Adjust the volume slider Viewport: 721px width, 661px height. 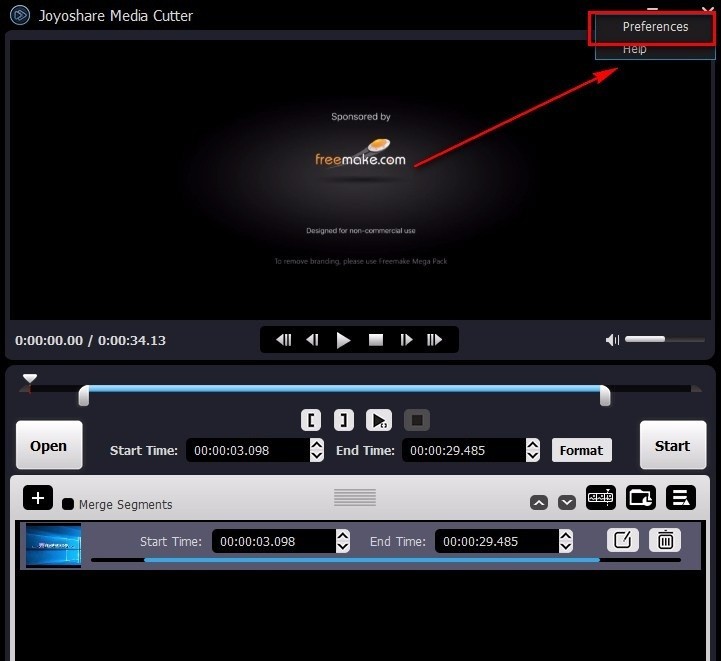click(664, 339)
